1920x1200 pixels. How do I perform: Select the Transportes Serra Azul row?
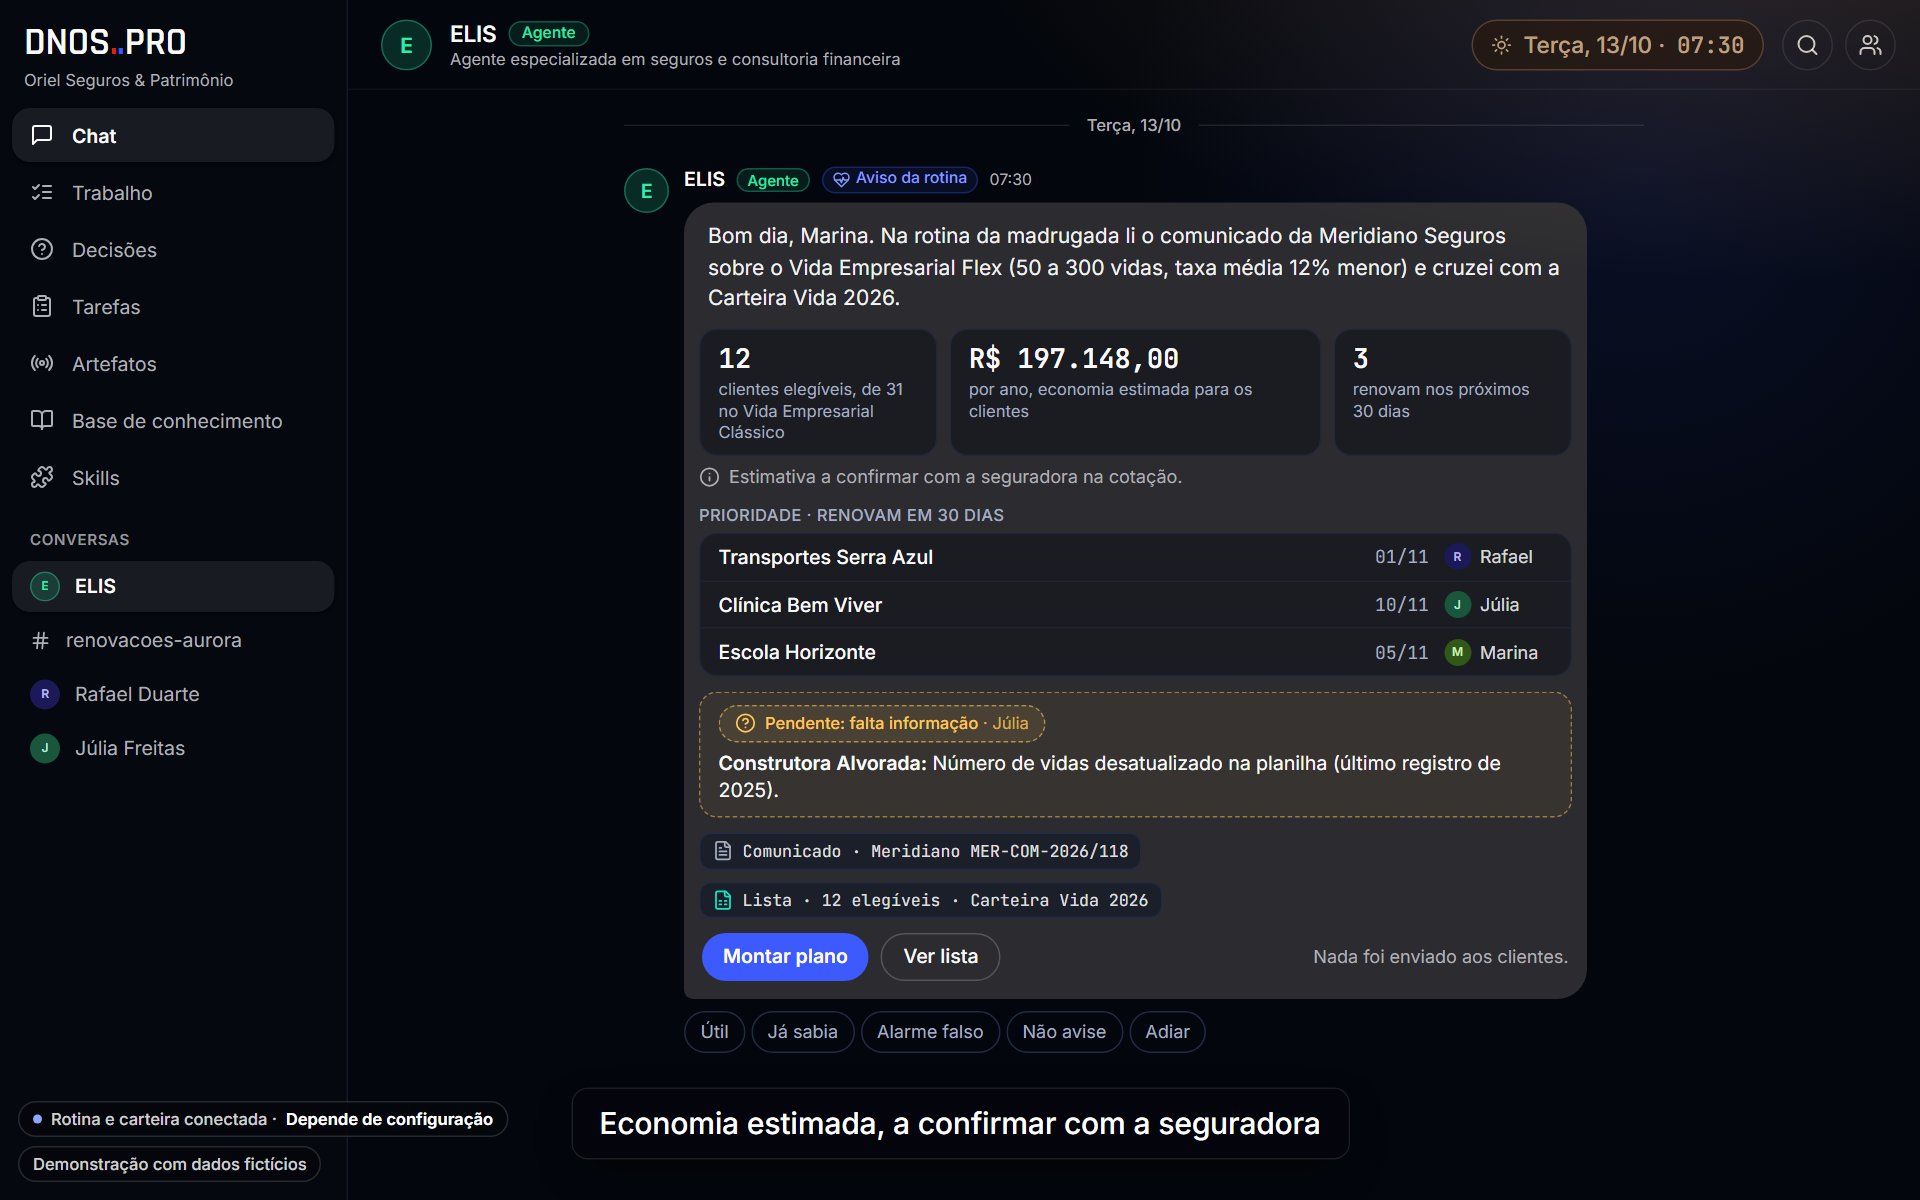(1135, 557)
